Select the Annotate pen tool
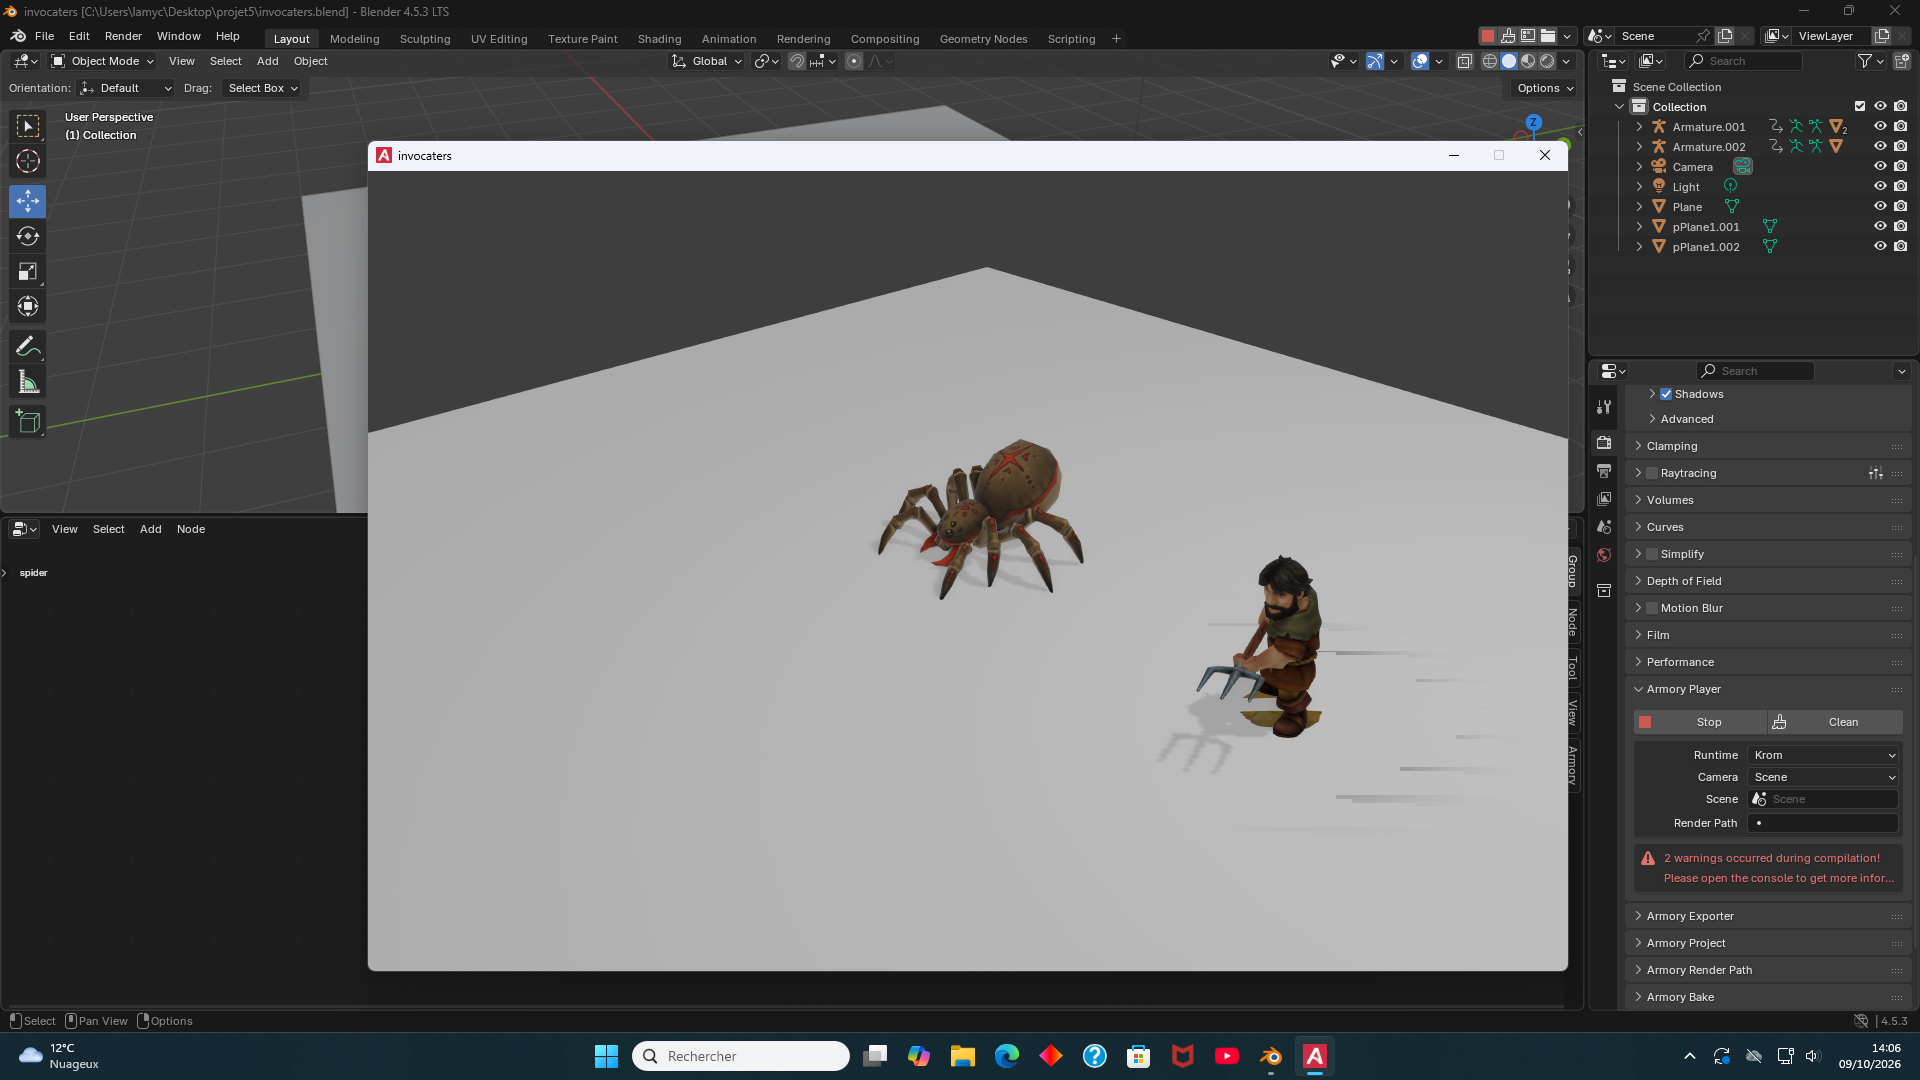1920x1080 pixels. coord(28,347)
